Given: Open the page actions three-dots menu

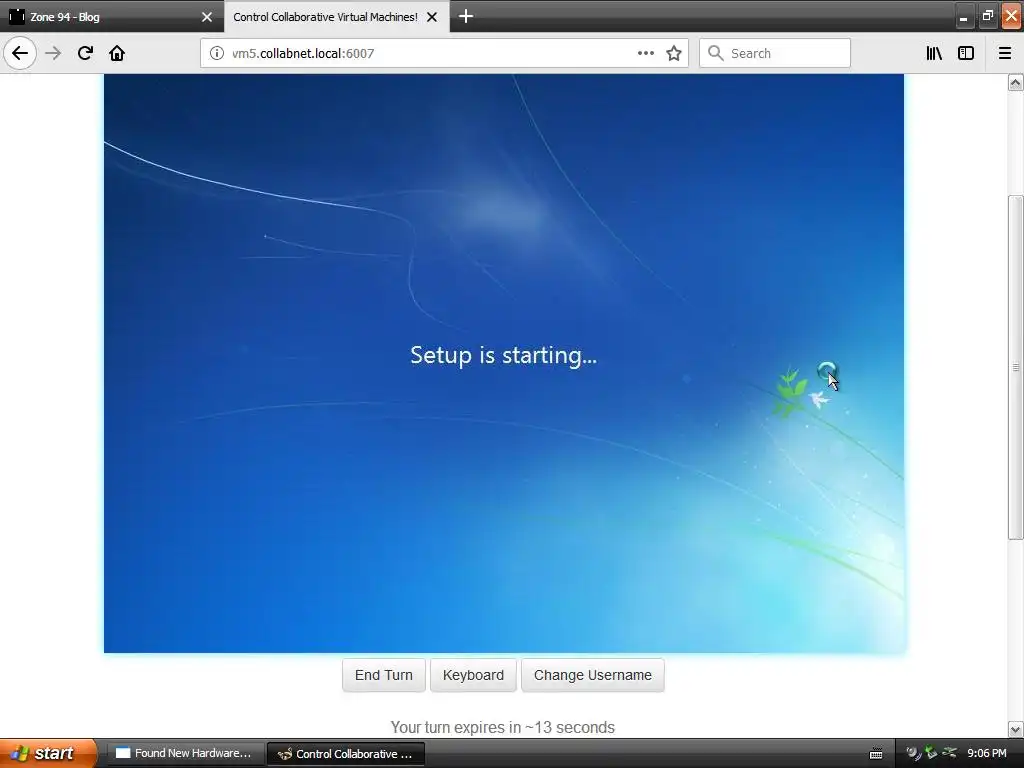Looking at the screenshot, I should [x=645, y=54].
